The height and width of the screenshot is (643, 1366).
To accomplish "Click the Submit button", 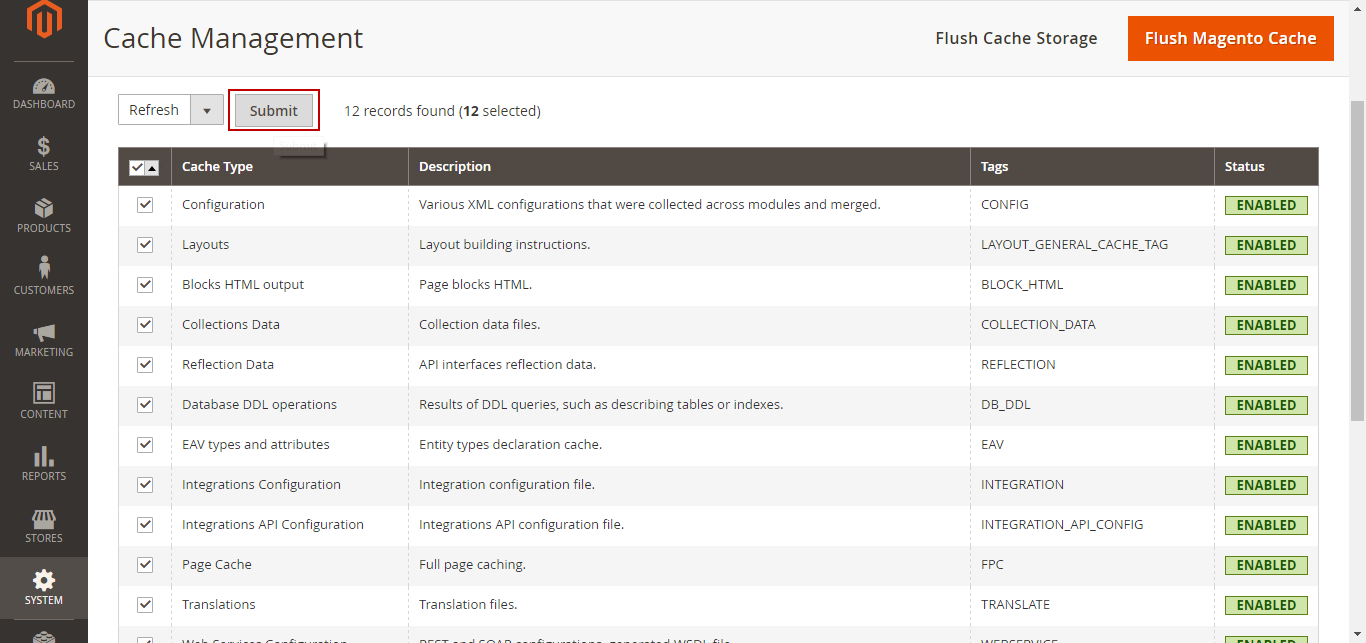I will coord(274,111).
